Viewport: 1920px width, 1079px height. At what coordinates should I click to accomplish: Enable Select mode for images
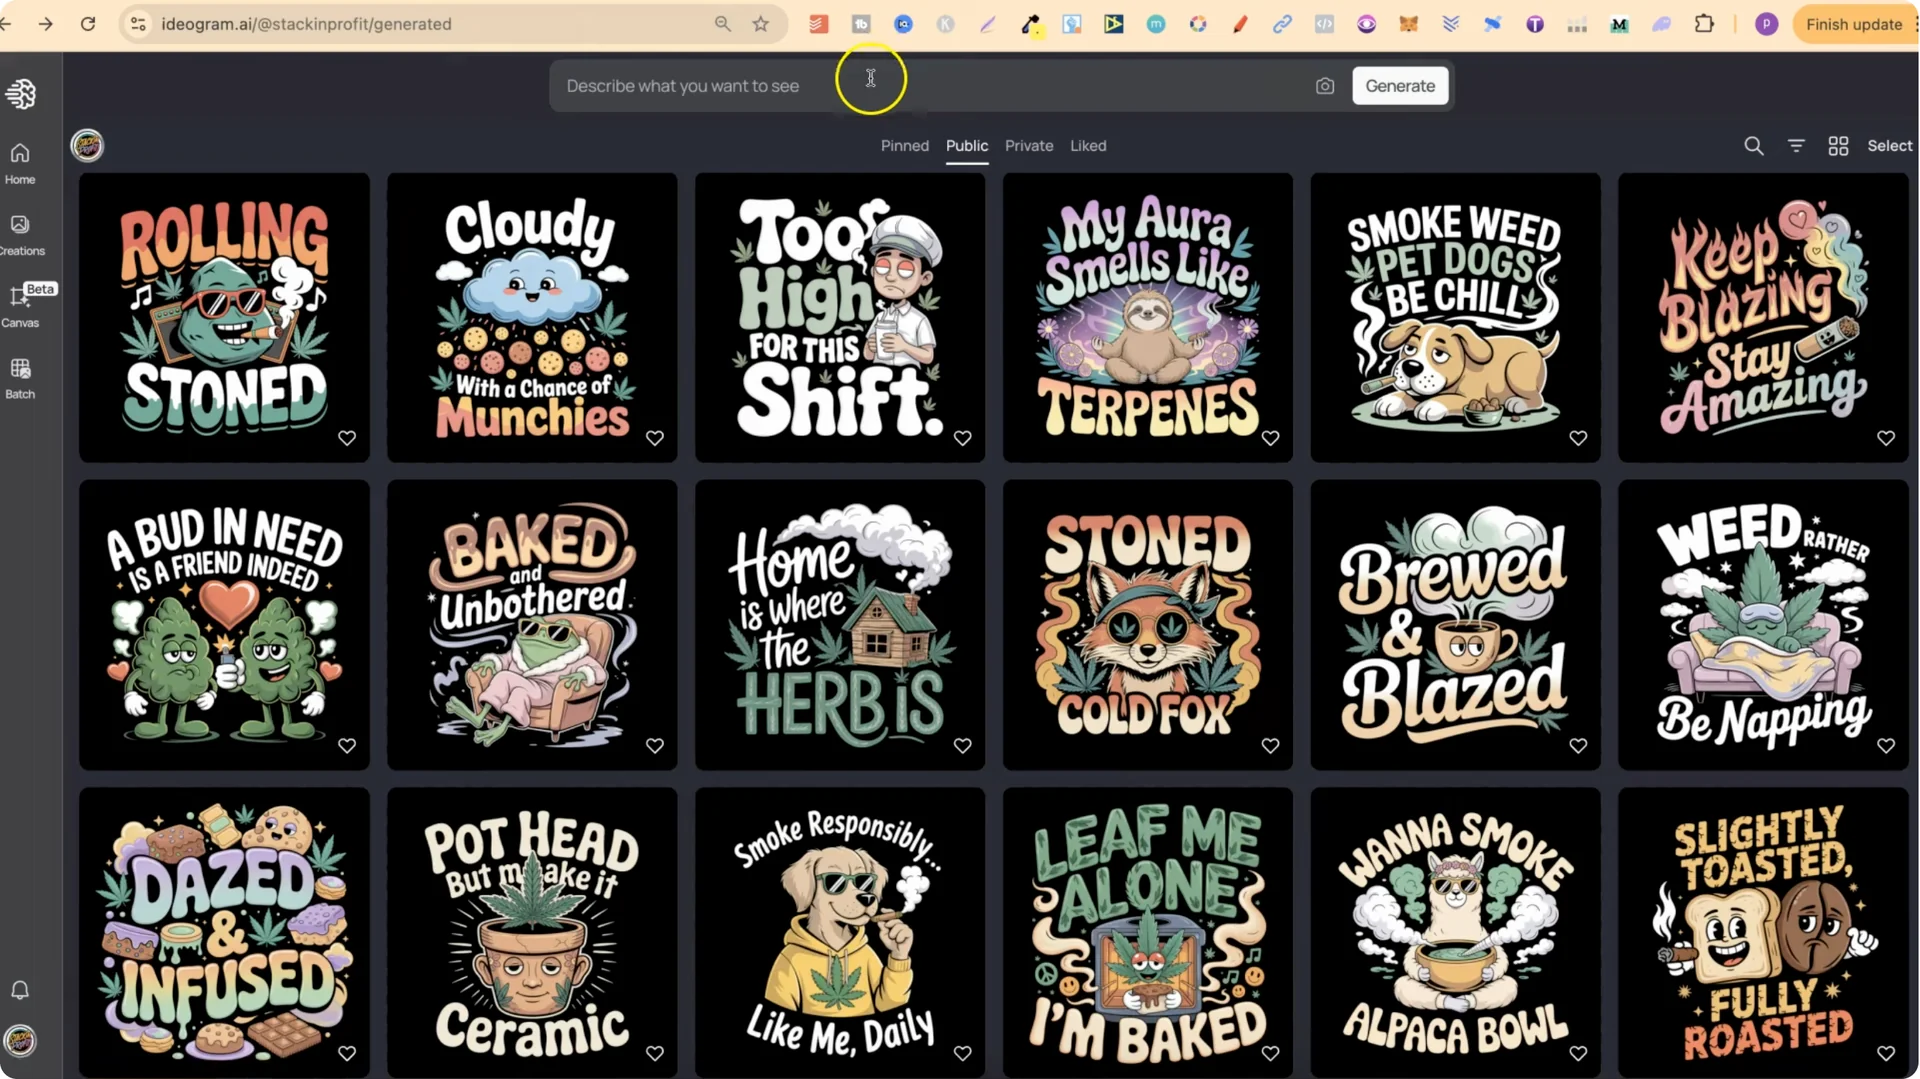[x=1889, y=145]
